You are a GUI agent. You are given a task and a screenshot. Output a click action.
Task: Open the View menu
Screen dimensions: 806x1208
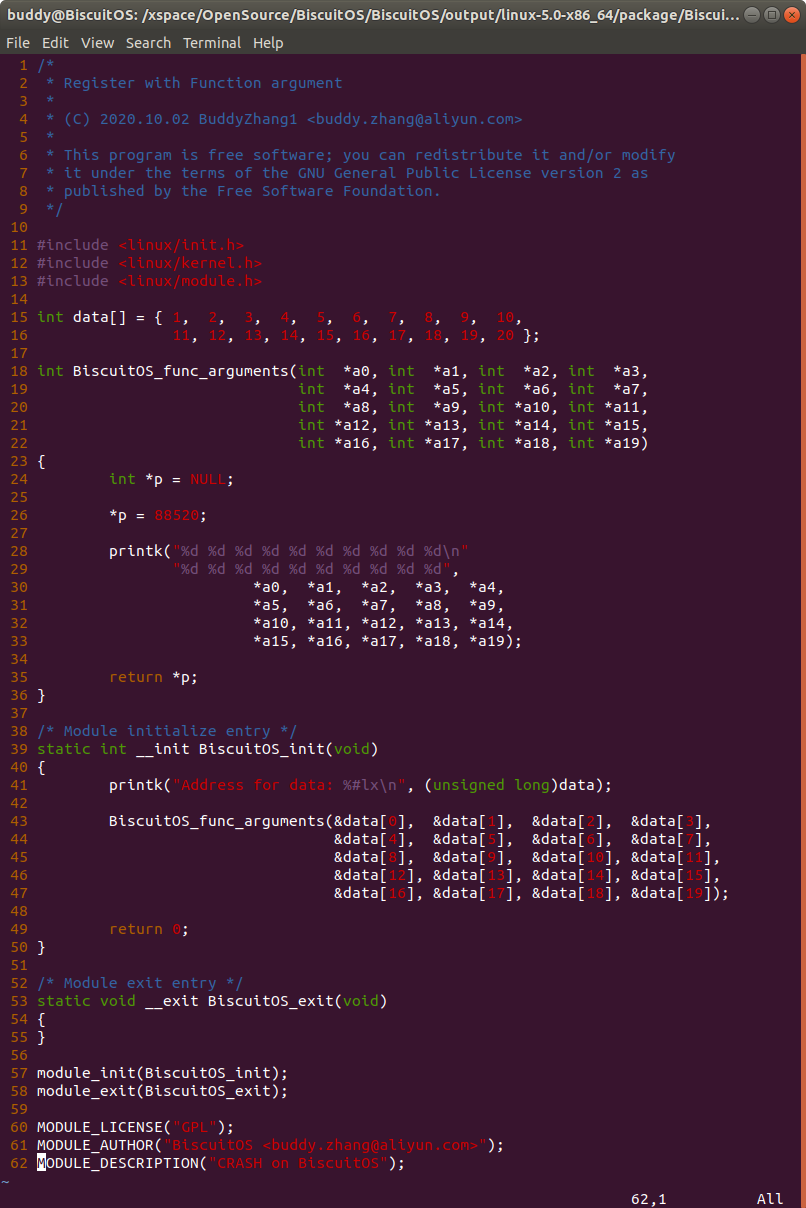pyautogui.click(x=97, y=43)
